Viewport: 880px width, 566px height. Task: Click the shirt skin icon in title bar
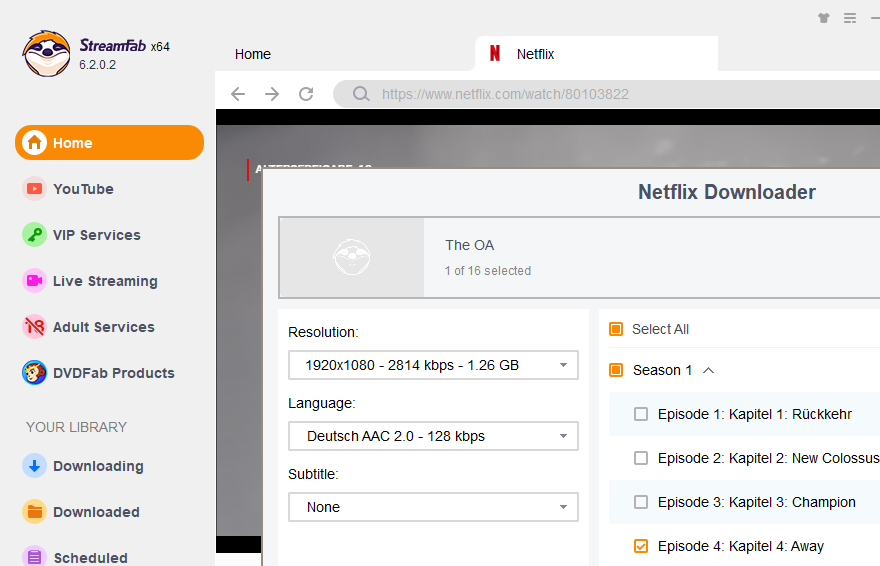pos(823,18)
